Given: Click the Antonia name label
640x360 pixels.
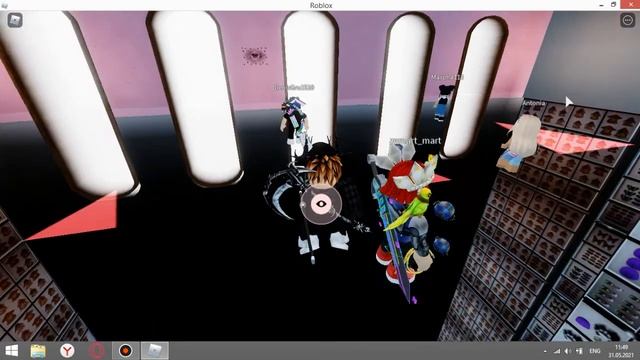Looking at the screenshot, I should (x=534, y=103).
